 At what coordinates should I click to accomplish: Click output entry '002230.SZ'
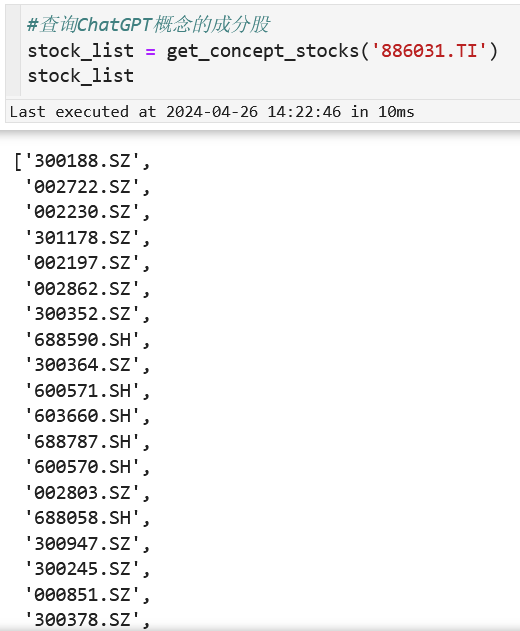(82, 212)
